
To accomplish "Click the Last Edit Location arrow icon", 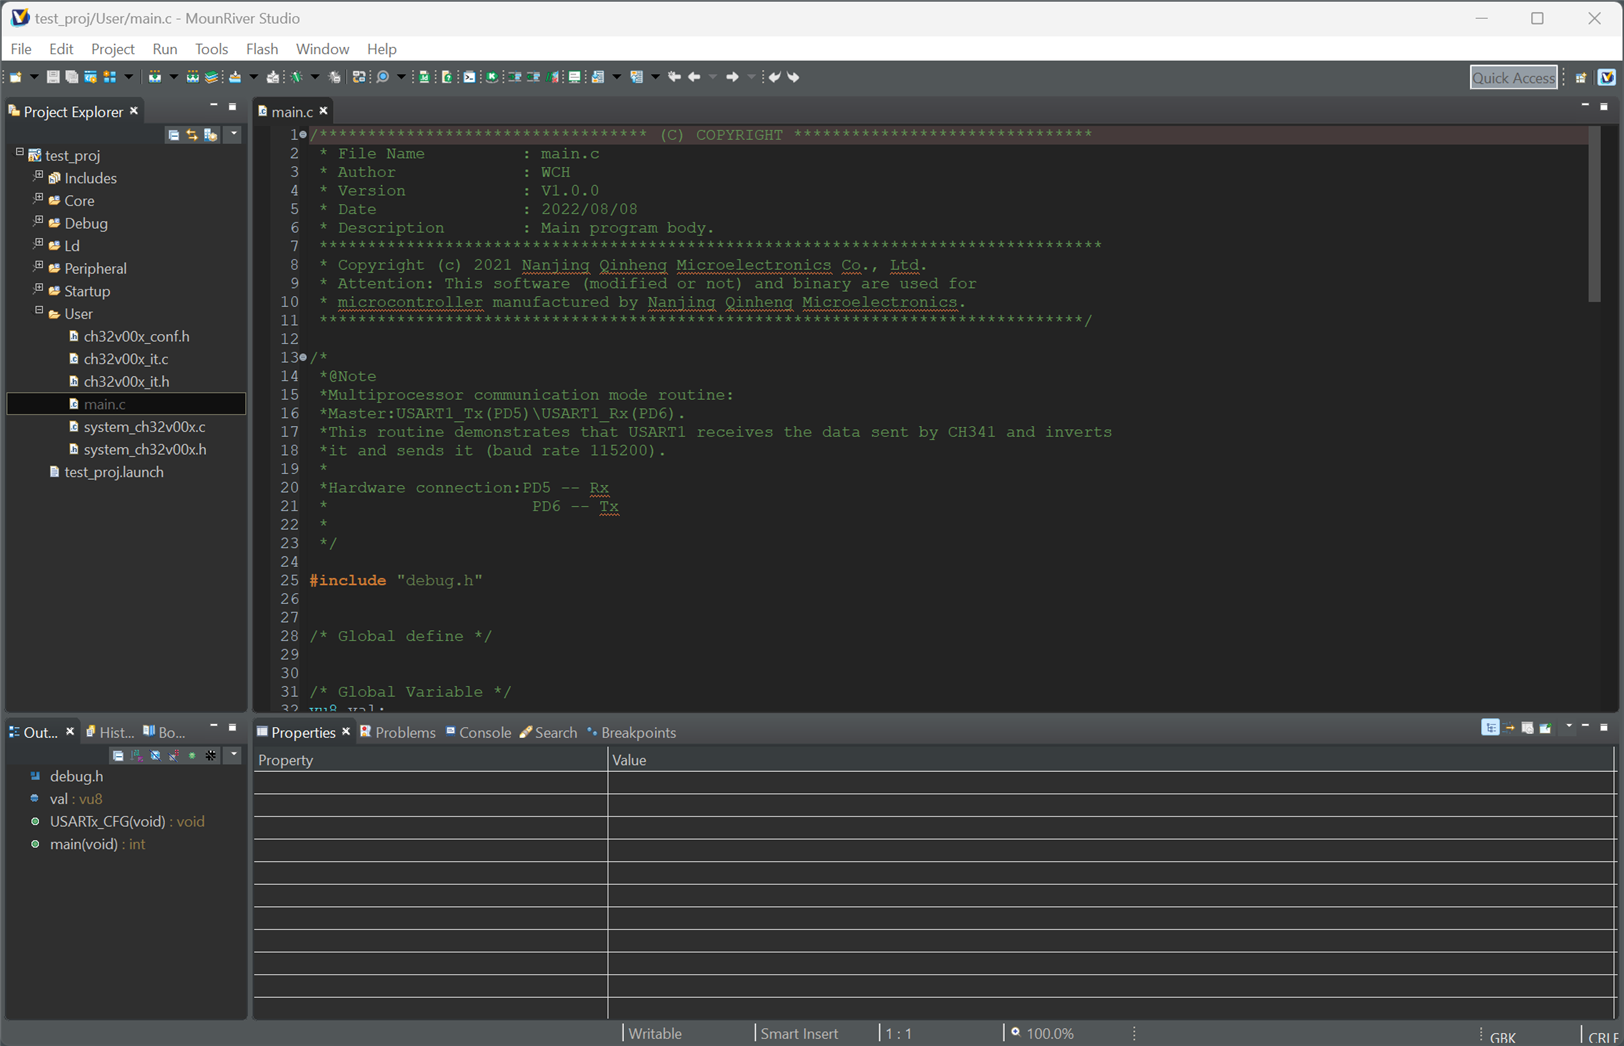I will [x=674, y=77].
